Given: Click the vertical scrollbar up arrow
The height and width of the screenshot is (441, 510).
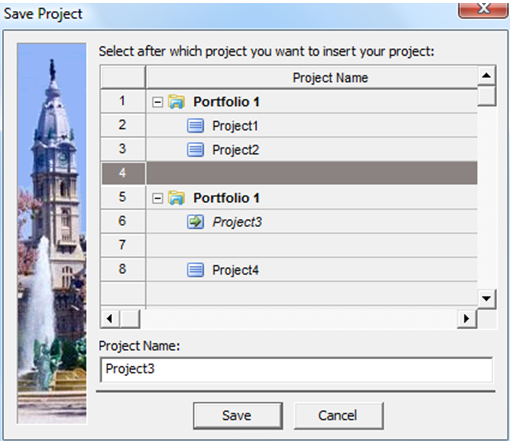Looking at the screenshot, I should click(x=486, y=75).
